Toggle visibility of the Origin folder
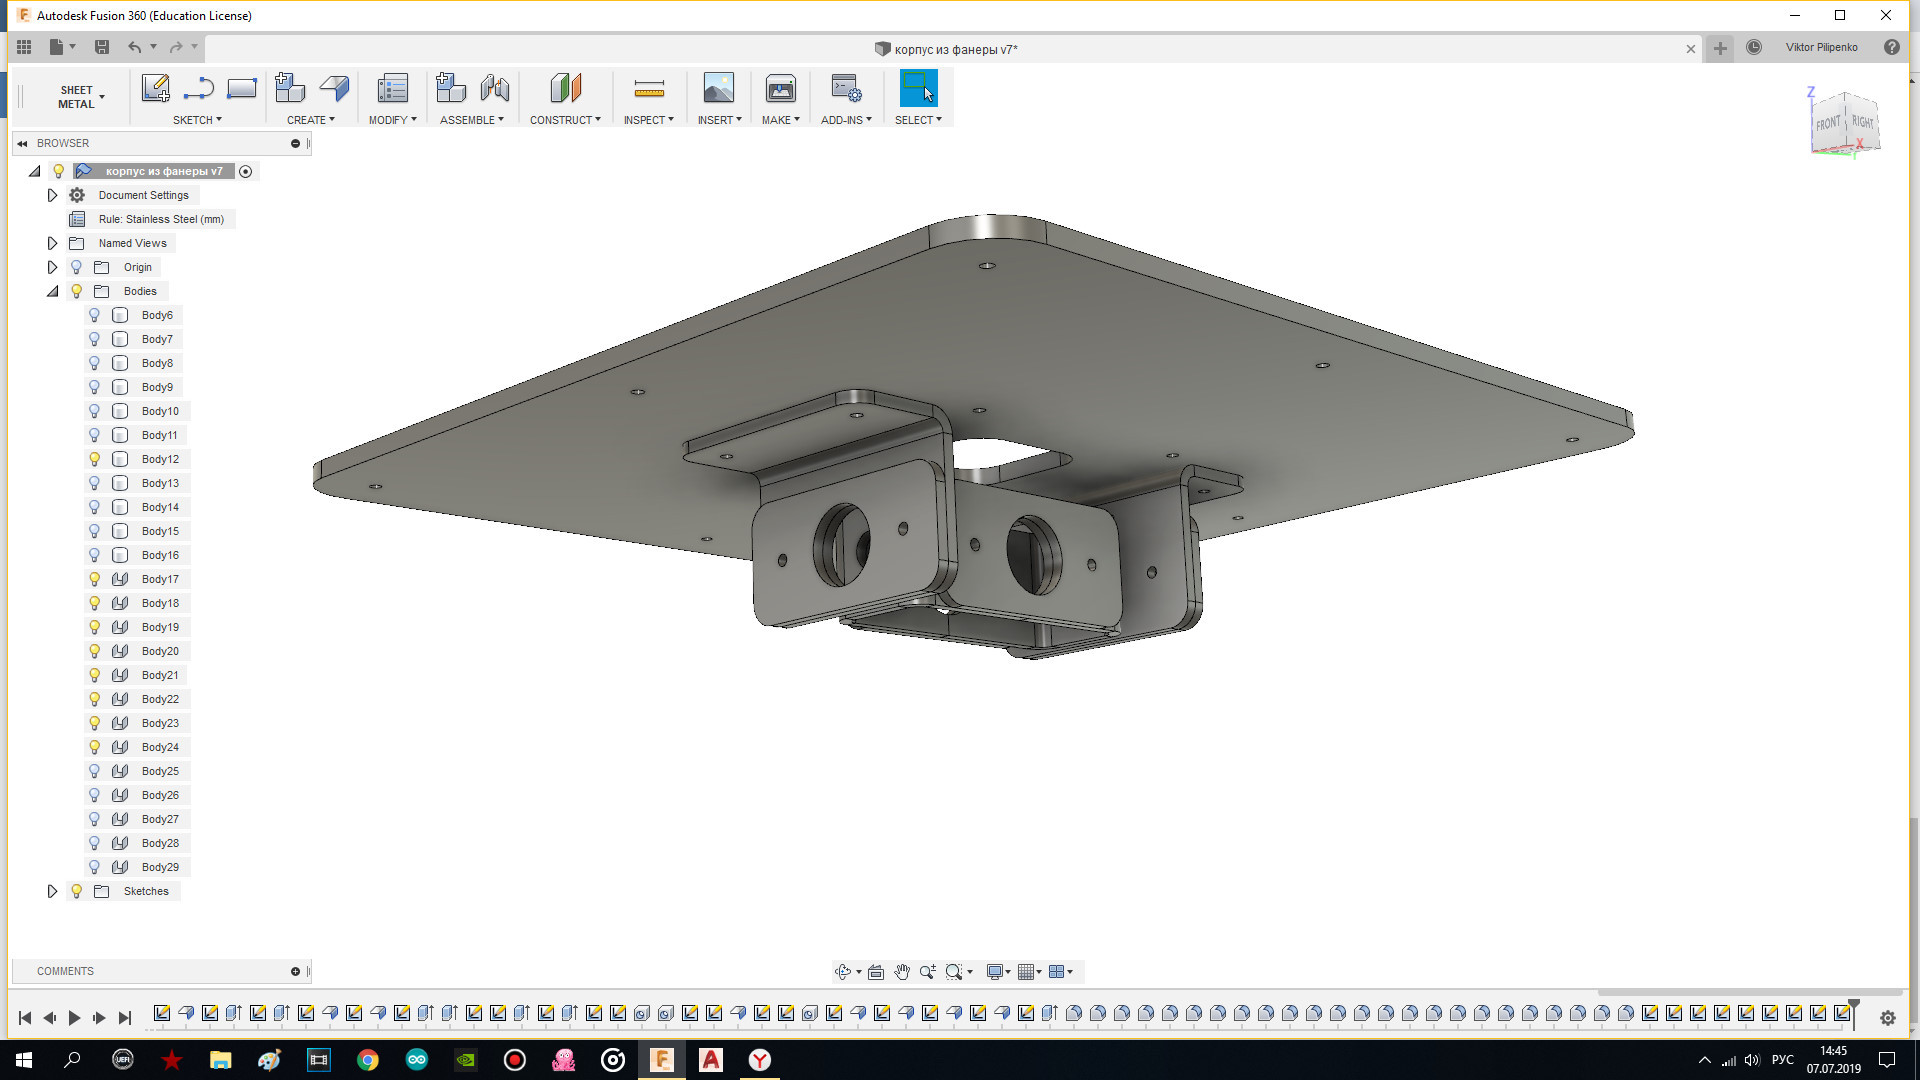 click(77, 267)
